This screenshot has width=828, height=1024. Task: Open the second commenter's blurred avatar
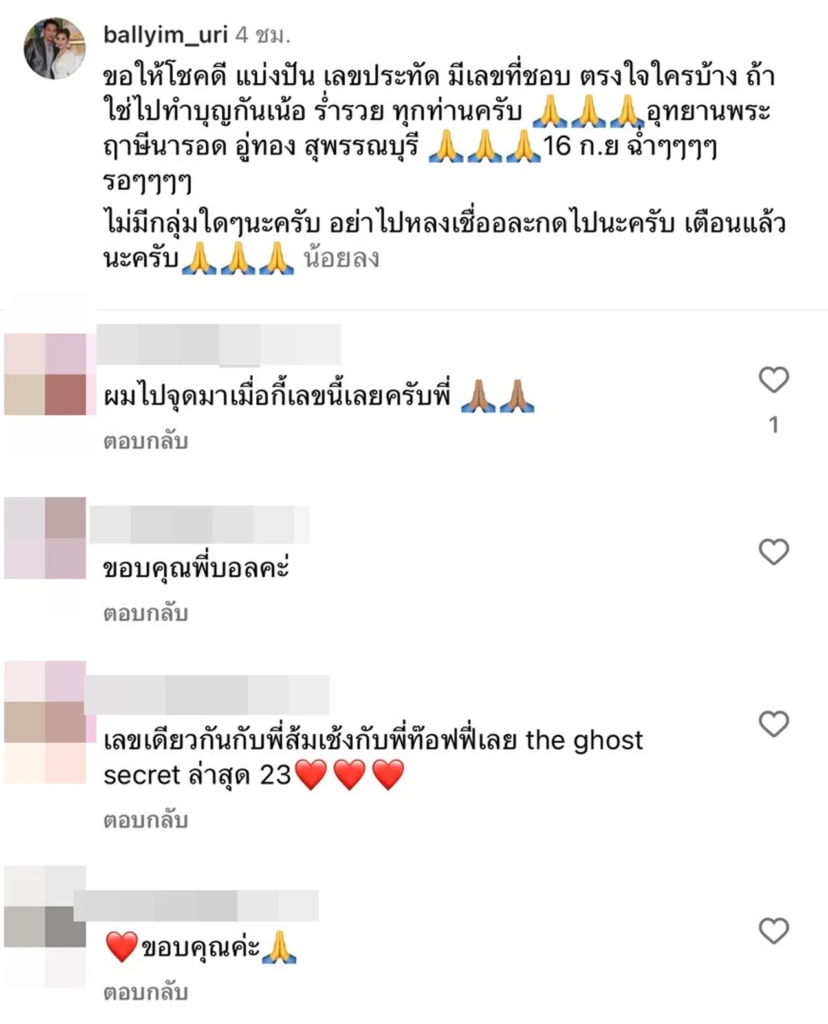click(x=45, y=537)
